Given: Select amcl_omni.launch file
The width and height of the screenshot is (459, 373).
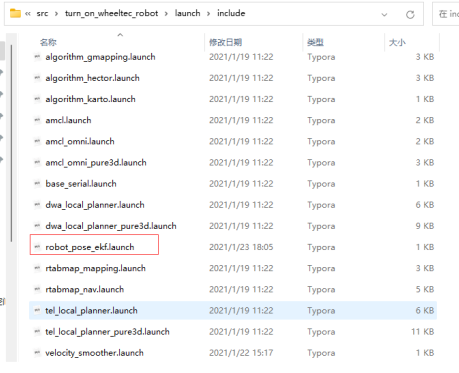Looking at the screenshot, I should pyautogui.click(x=80, y=141).
